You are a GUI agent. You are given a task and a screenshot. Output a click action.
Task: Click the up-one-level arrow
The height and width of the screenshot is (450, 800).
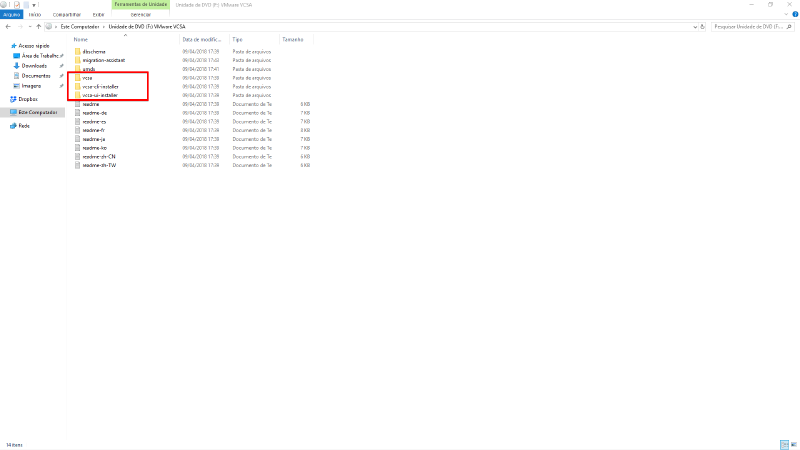pyautogui.click(x=36, y=27)
